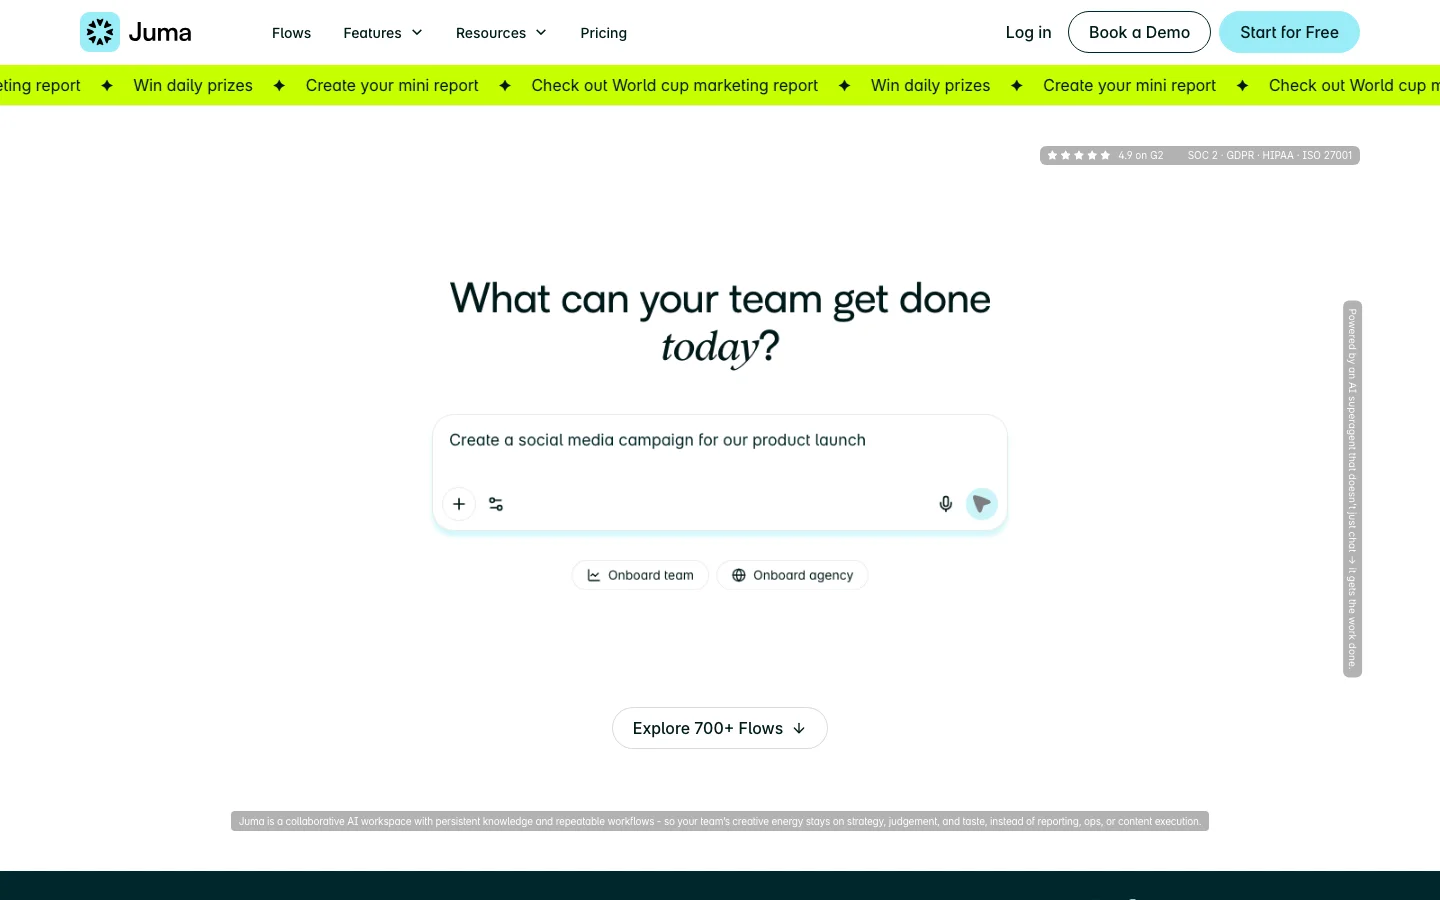Click the Log in link
The image size is (1440, 900).
(x=1028, y=32)
